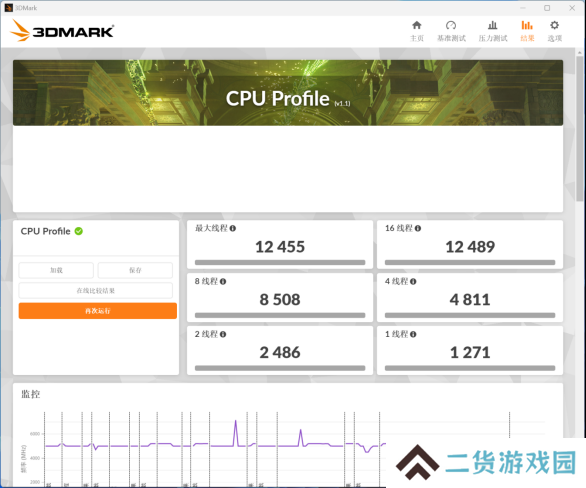Screen dimensions: 586x488
Task: Click the Load (加载) button
Action: [x=56, y=270]
